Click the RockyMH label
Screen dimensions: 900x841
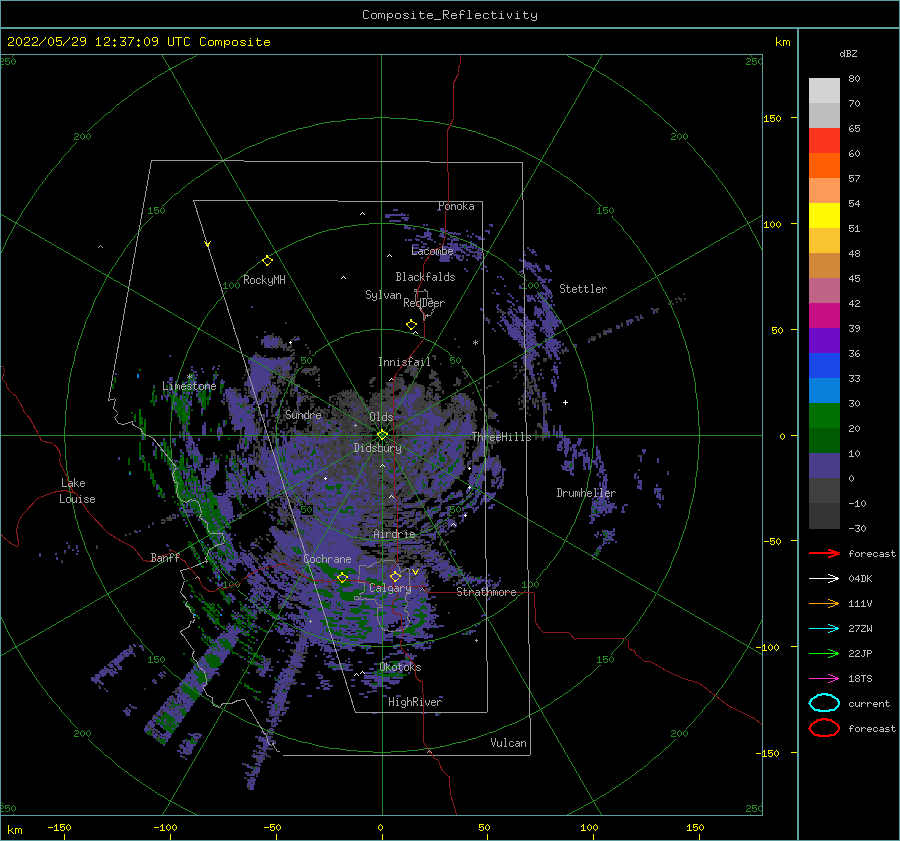pyautogui.click(x=264, y=280)
